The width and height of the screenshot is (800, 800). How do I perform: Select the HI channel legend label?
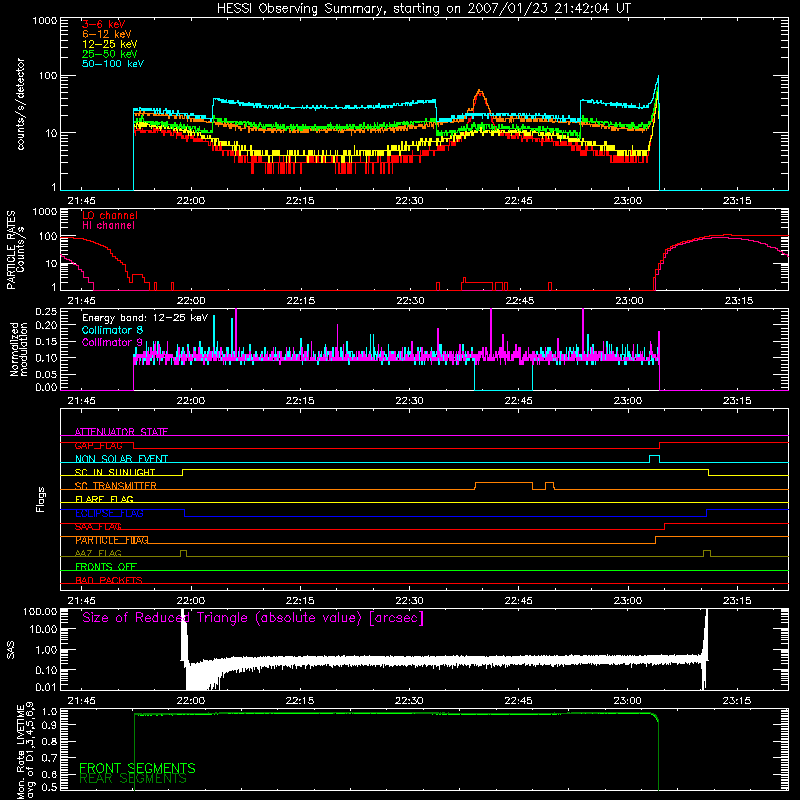(x=109, y=226)
